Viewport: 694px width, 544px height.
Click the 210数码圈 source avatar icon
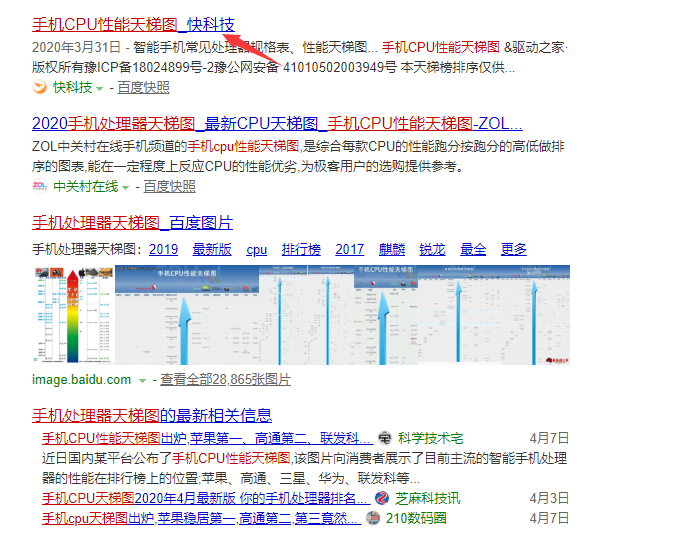click(373, 518)
